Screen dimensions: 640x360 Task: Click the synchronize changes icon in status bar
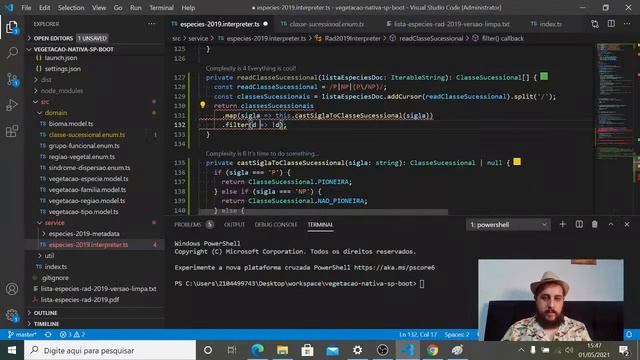(48, 334)
